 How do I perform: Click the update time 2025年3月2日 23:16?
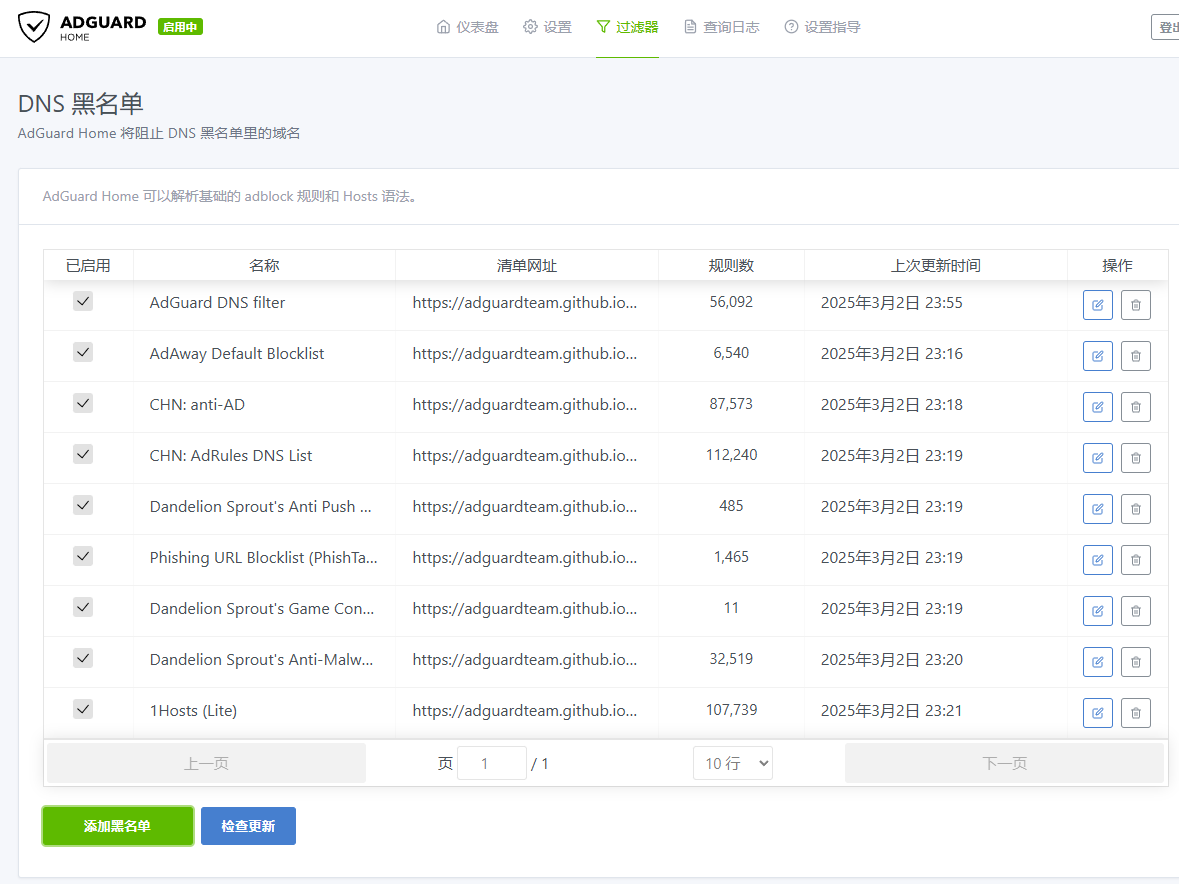[892, 353]
